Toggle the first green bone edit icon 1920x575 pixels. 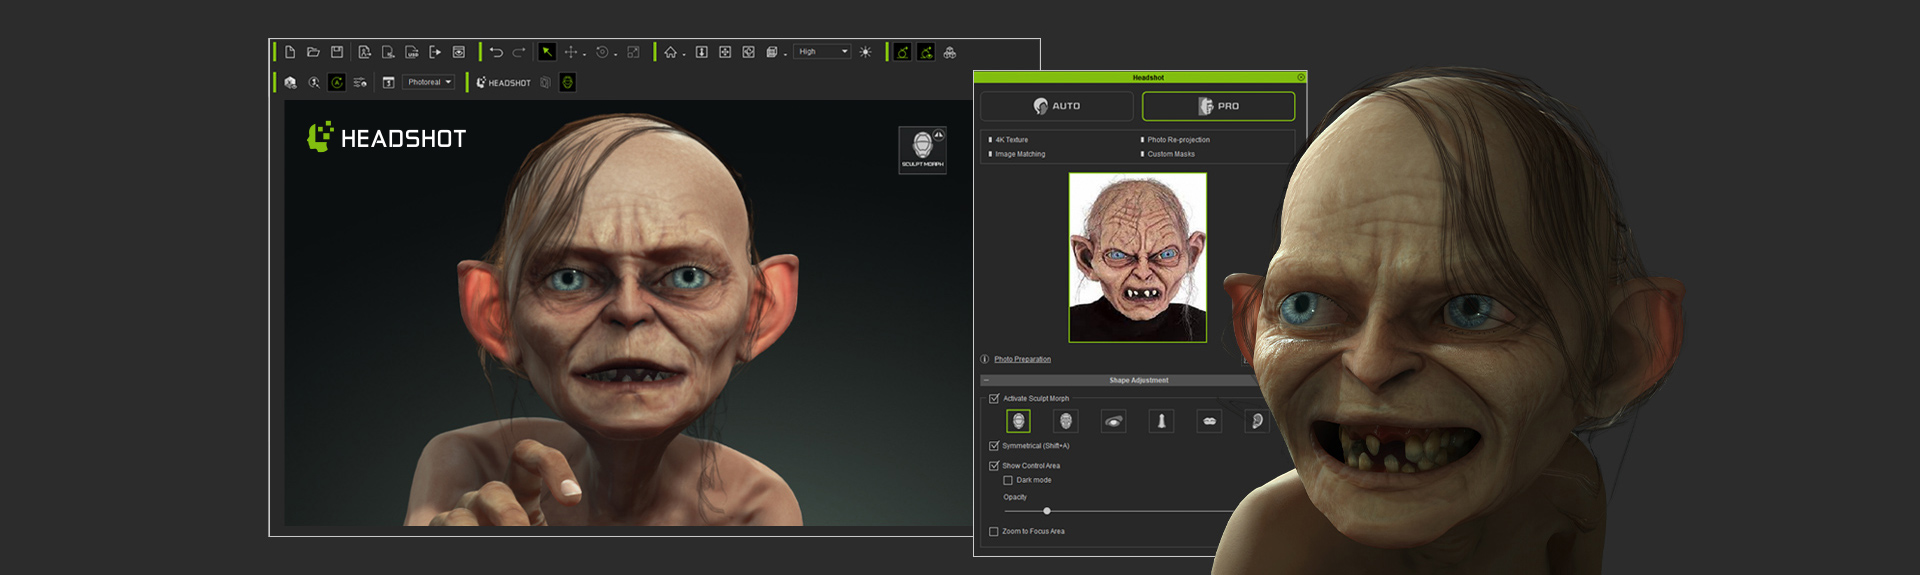pyautogui.click(x=903, y=52)
